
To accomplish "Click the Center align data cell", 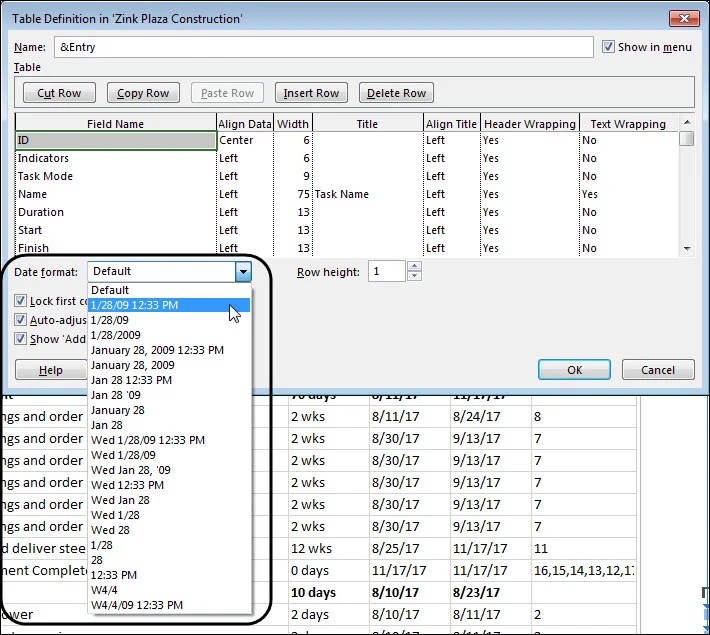I will [x=245, y=140].
